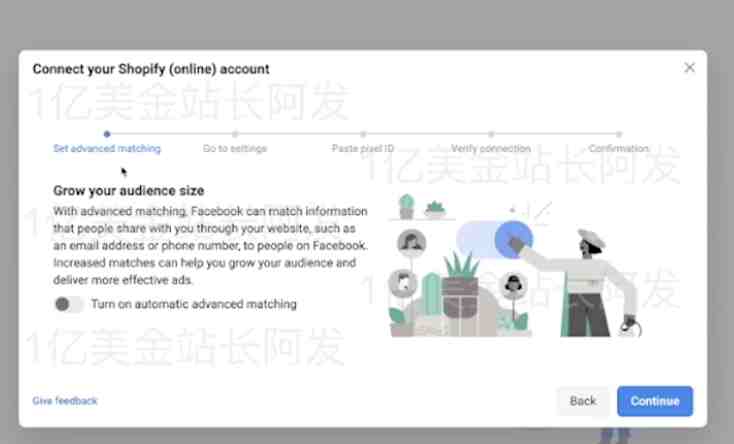Click the first progress dot for advanced matching
734x444 pixels.
pyautogui.click(x=107, y=134)
